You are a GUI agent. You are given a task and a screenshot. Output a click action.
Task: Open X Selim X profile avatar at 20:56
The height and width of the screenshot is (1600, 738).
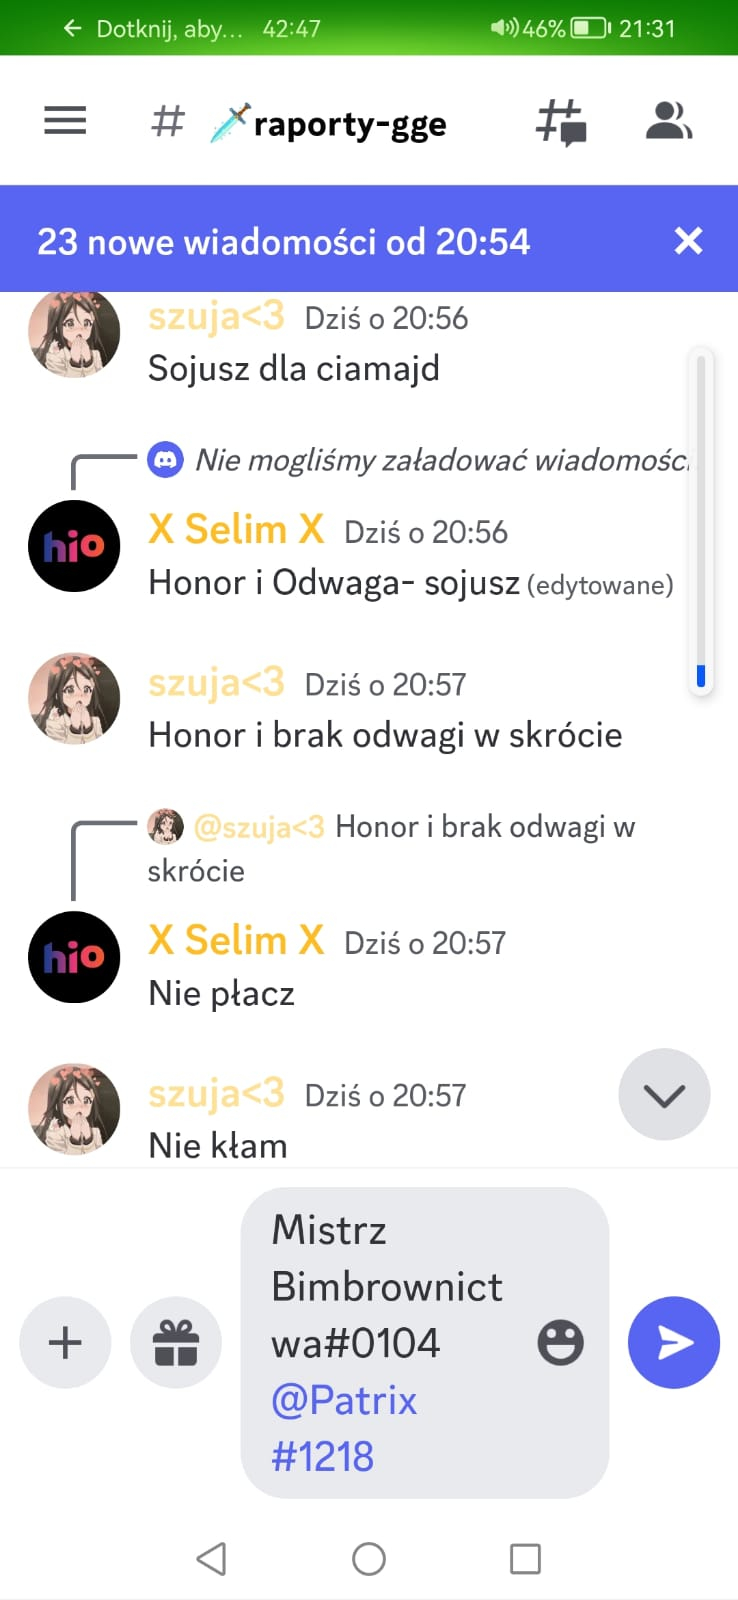[74, 546]
